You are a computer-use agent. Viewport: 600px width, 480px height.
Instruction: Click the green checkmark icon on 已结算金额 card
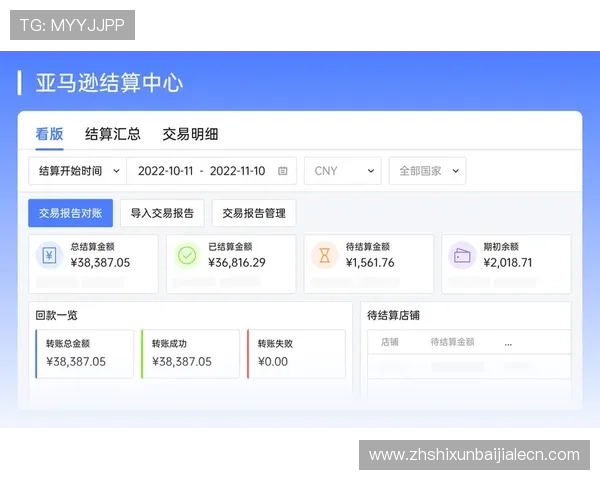tap(187, 255)
